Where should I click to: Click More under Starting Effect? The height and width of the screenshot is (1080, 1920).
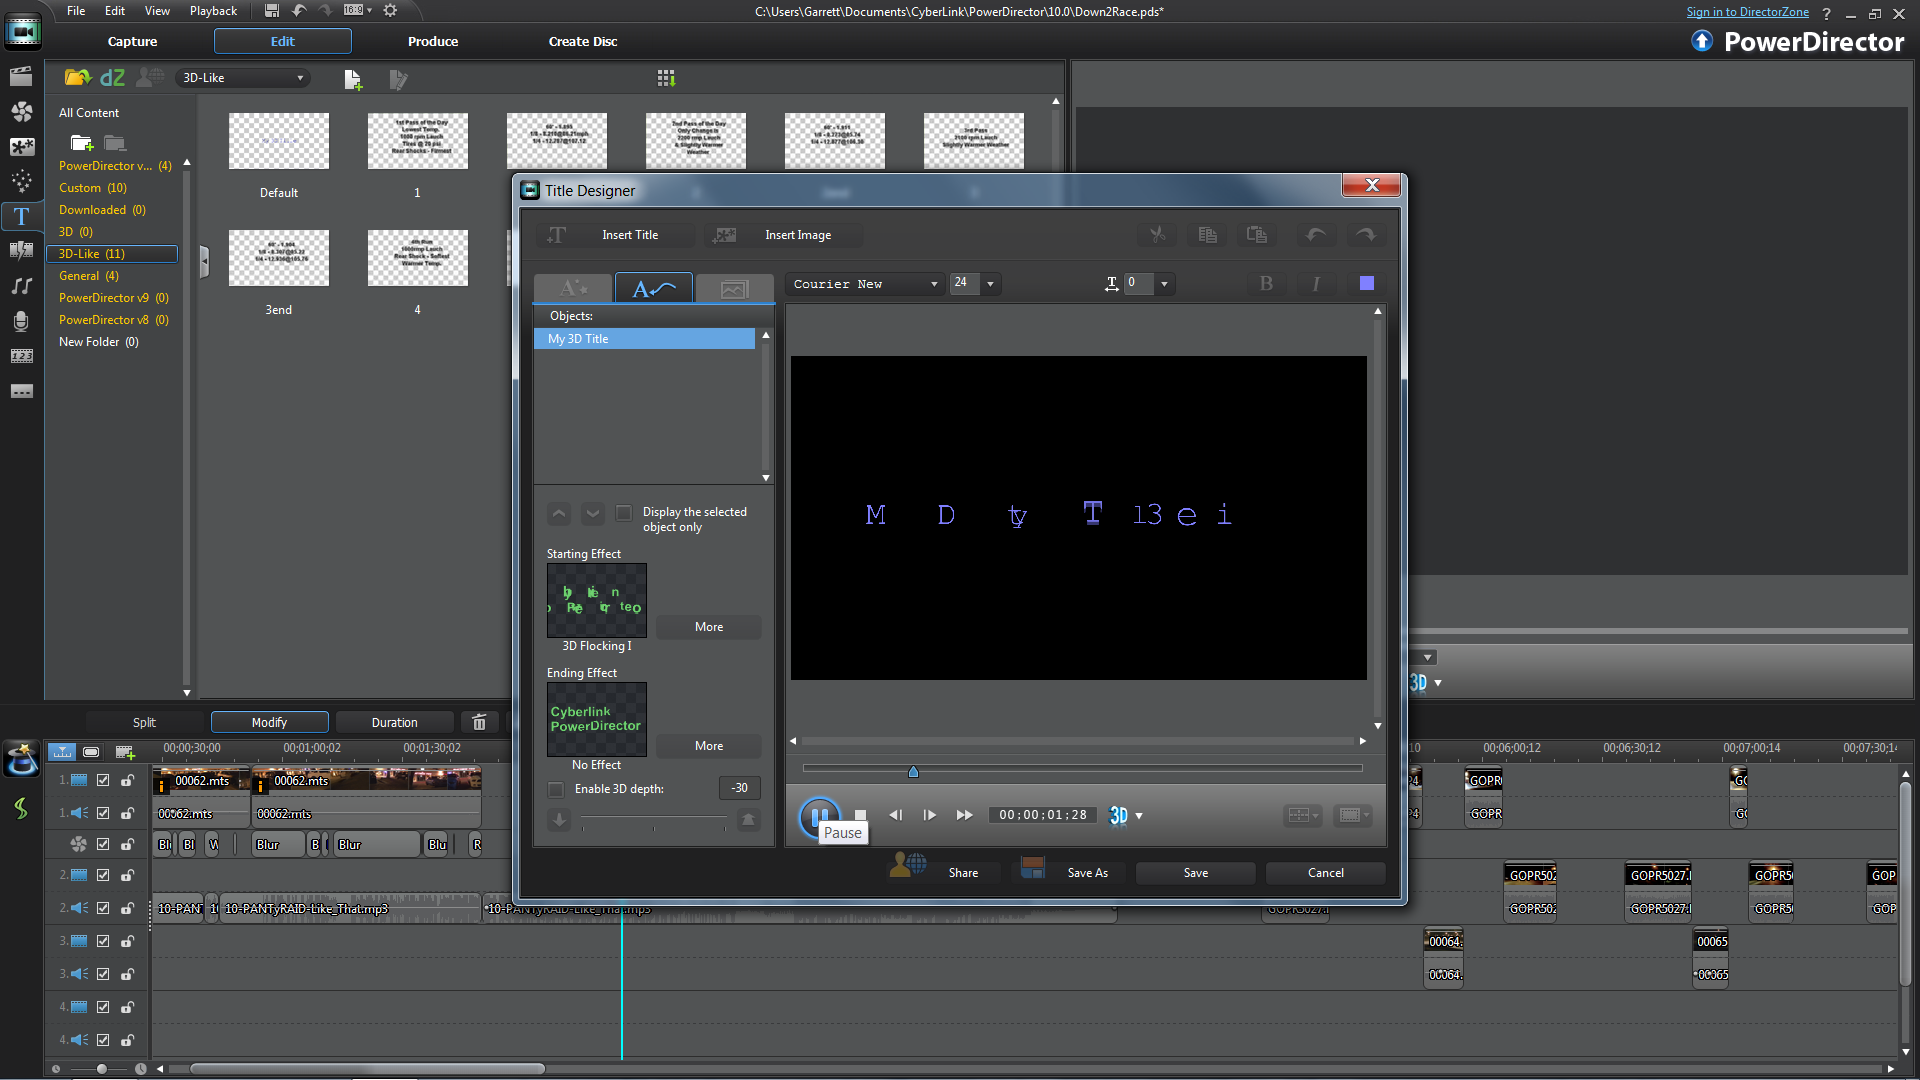pyautogui.click(x=709, y=627)
